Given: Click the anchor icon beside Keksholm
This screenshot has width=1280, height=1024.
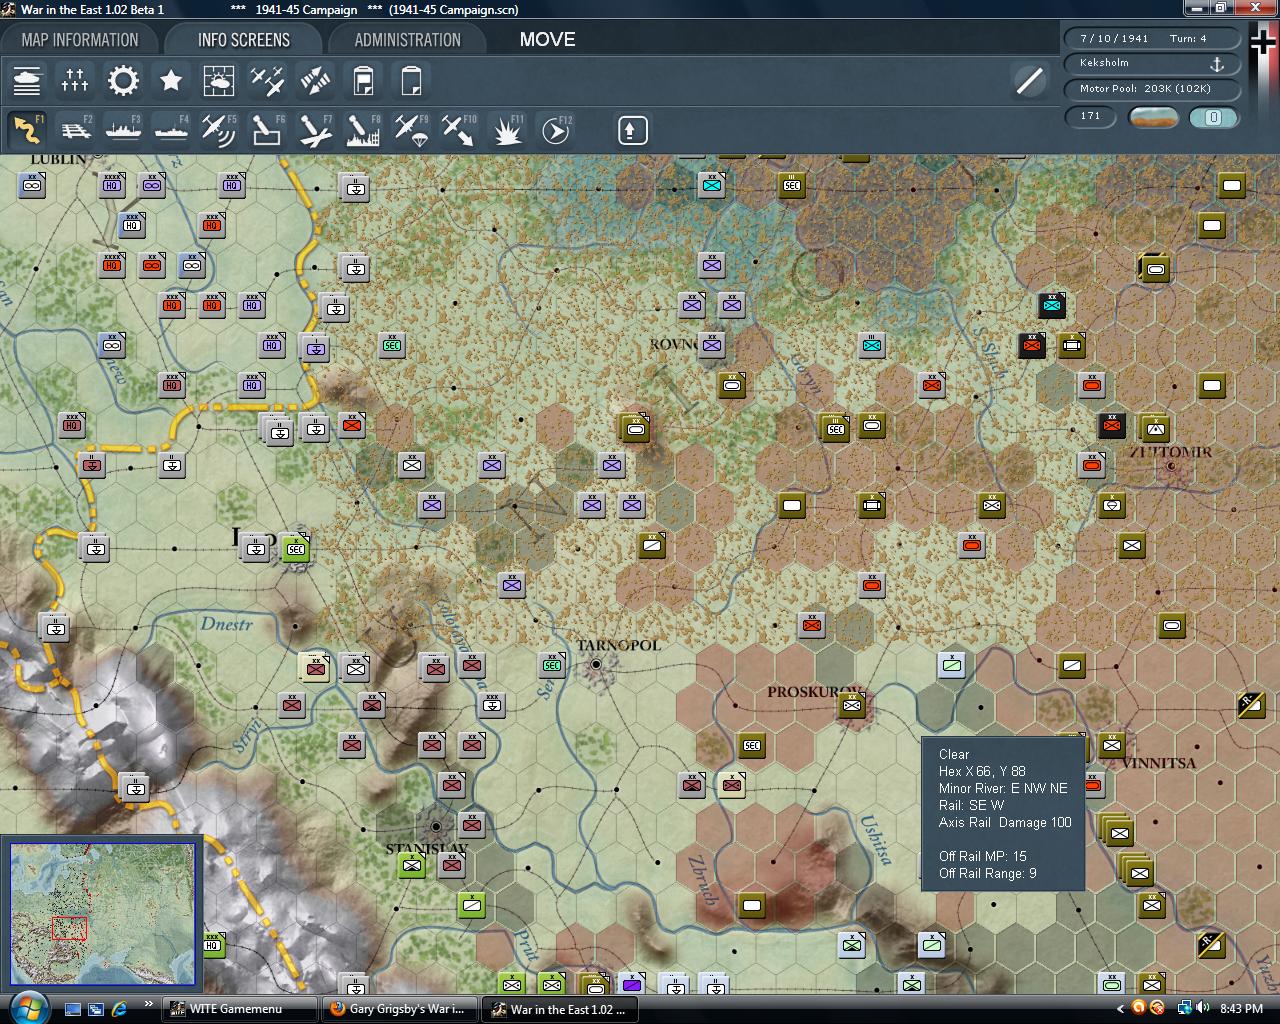Looking at the screenshot, I should point(1217,63).
